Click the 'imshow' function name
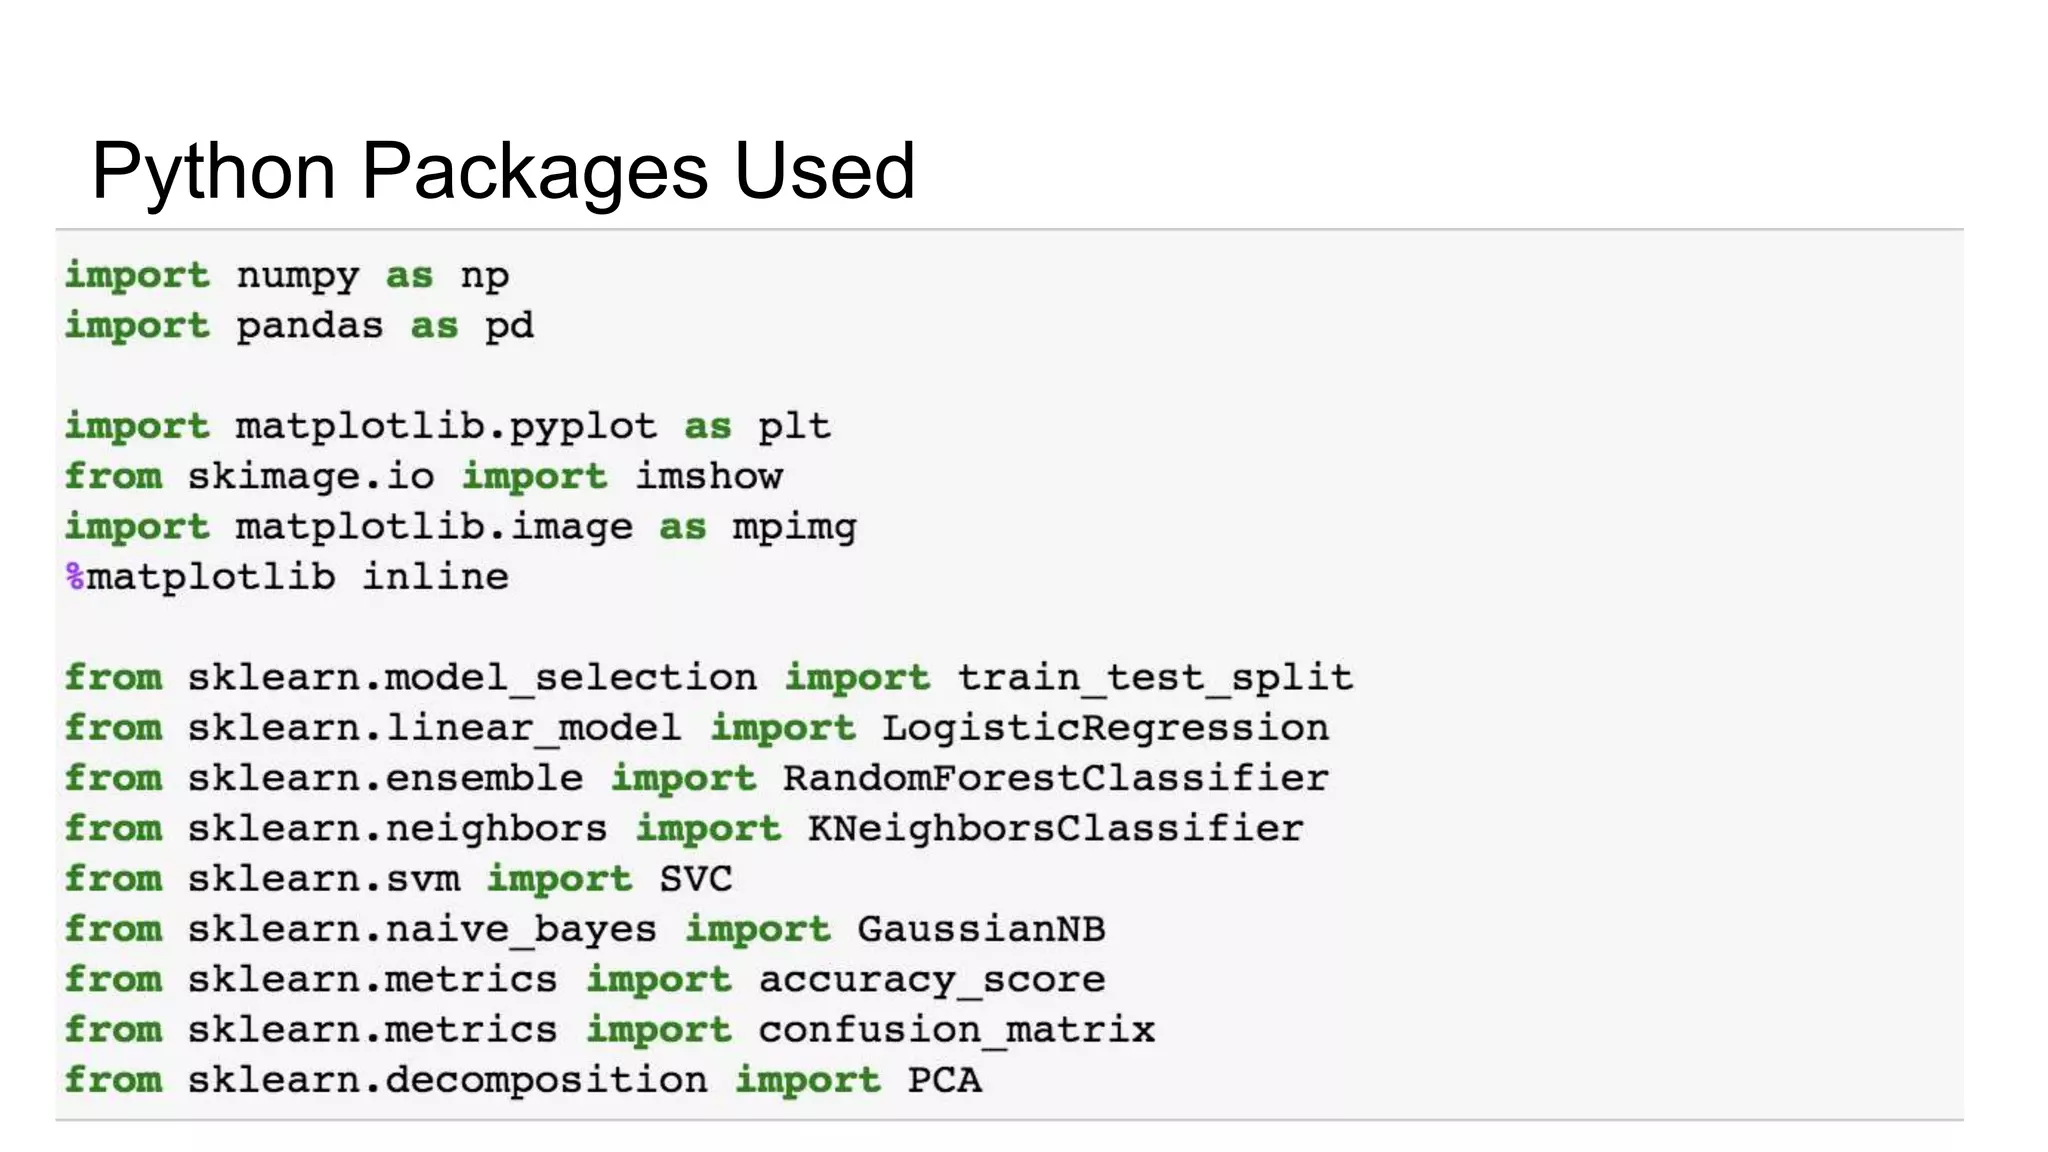 click(x=709, y=477)
